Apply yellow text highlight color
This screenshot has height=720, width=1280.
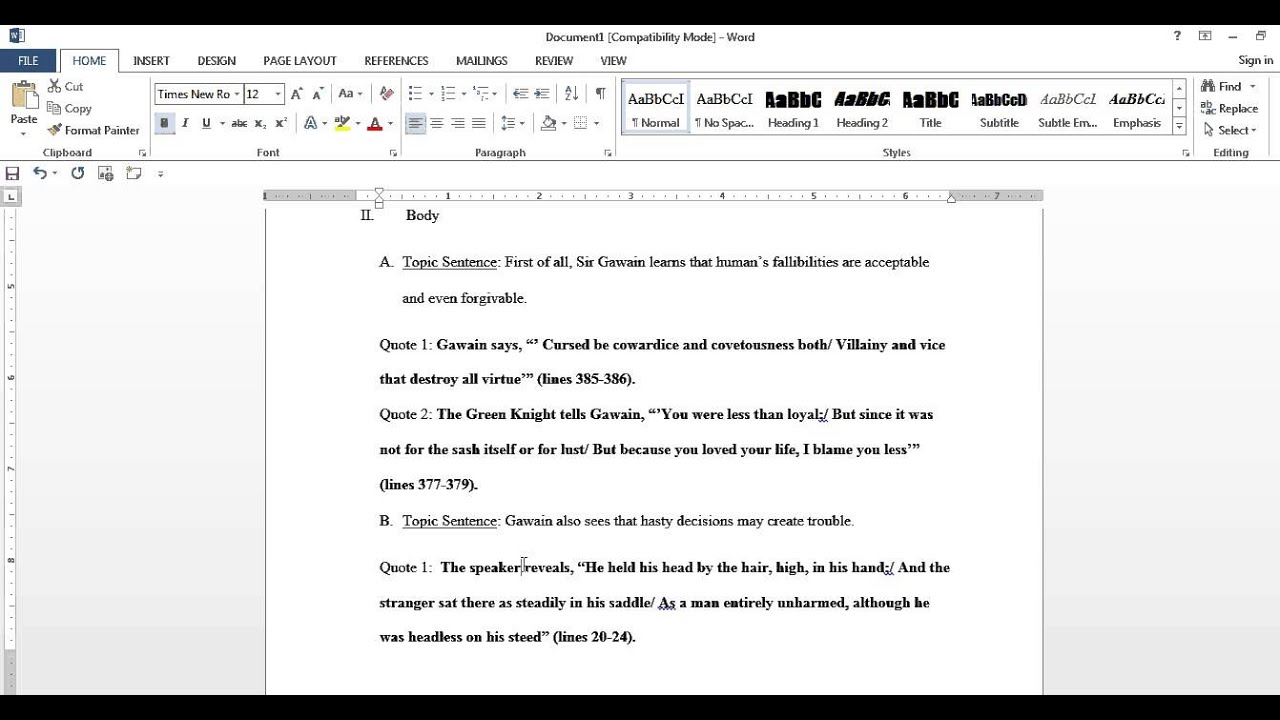[x=342, y=123]
